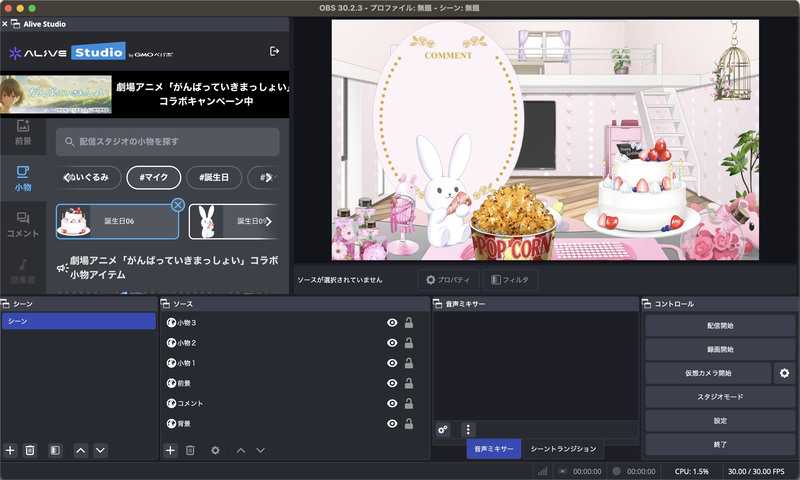Select the #誕生日 tag chip
This screenshot has width=800, height=480.
coord(214,178)
